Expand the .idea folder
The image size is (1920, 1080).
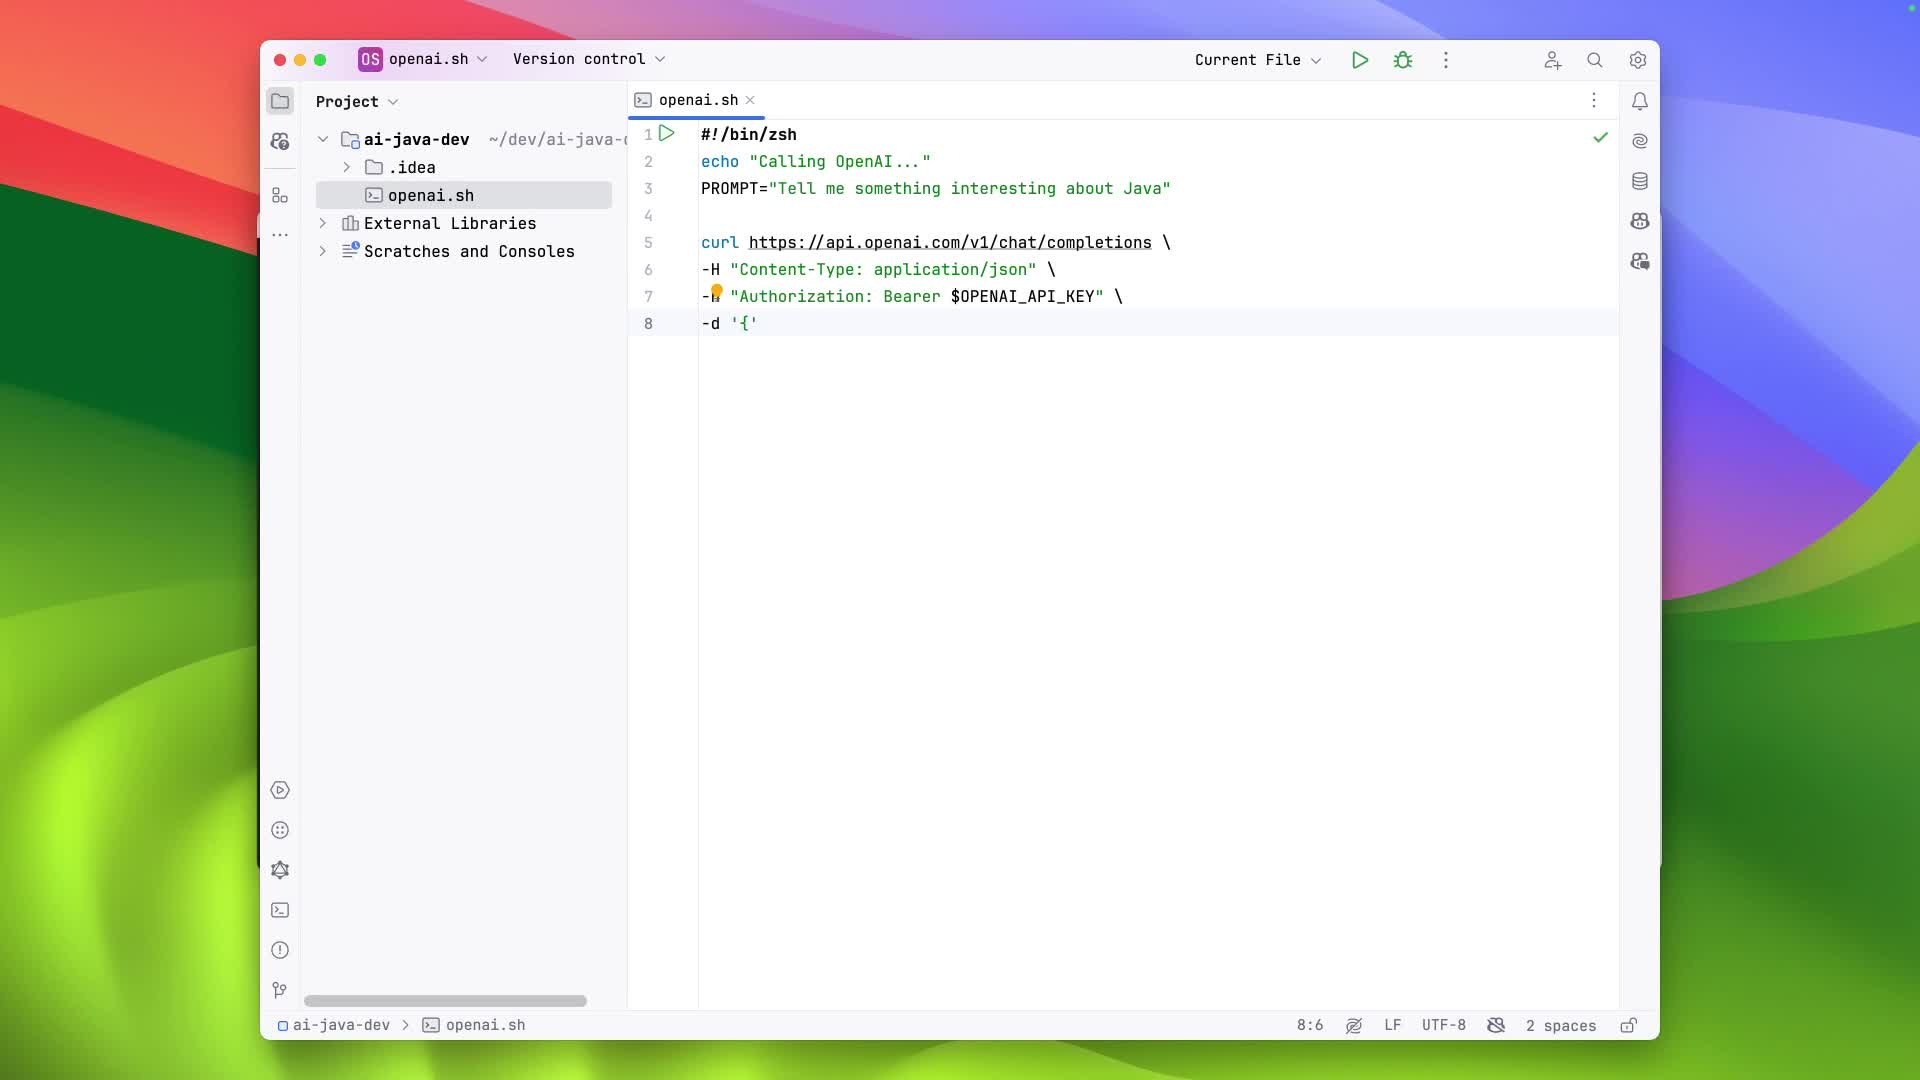(347, 167)
